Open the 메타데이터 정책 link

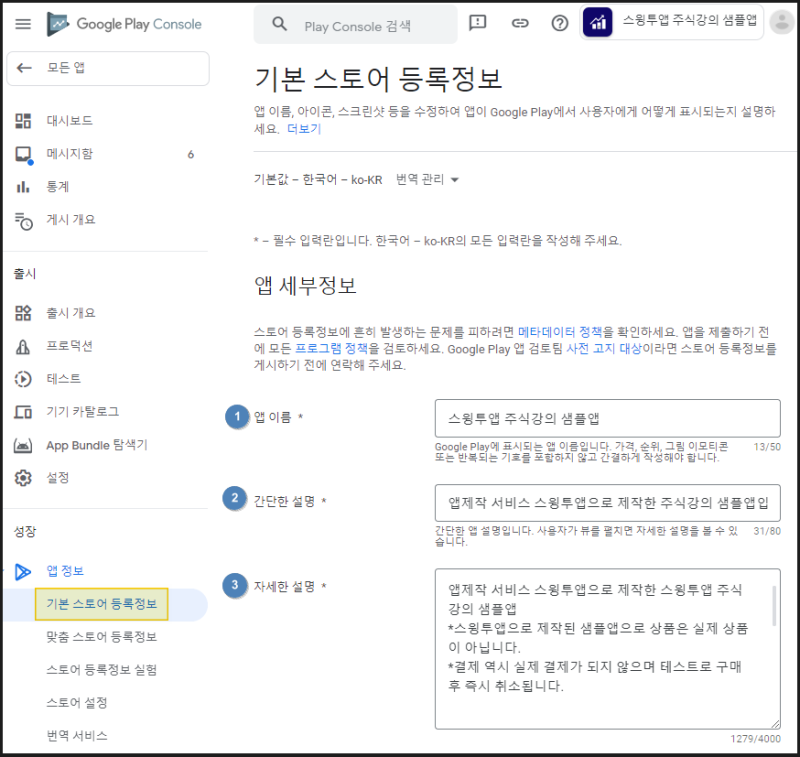click(x=560, y=333)
